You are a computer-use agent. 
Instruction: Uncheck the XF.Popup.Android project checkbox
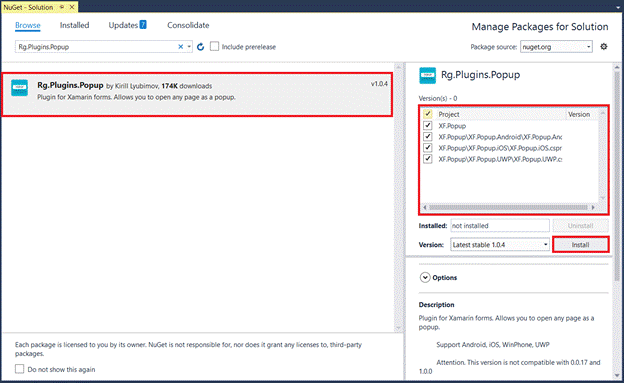click(x=427, y=137)
